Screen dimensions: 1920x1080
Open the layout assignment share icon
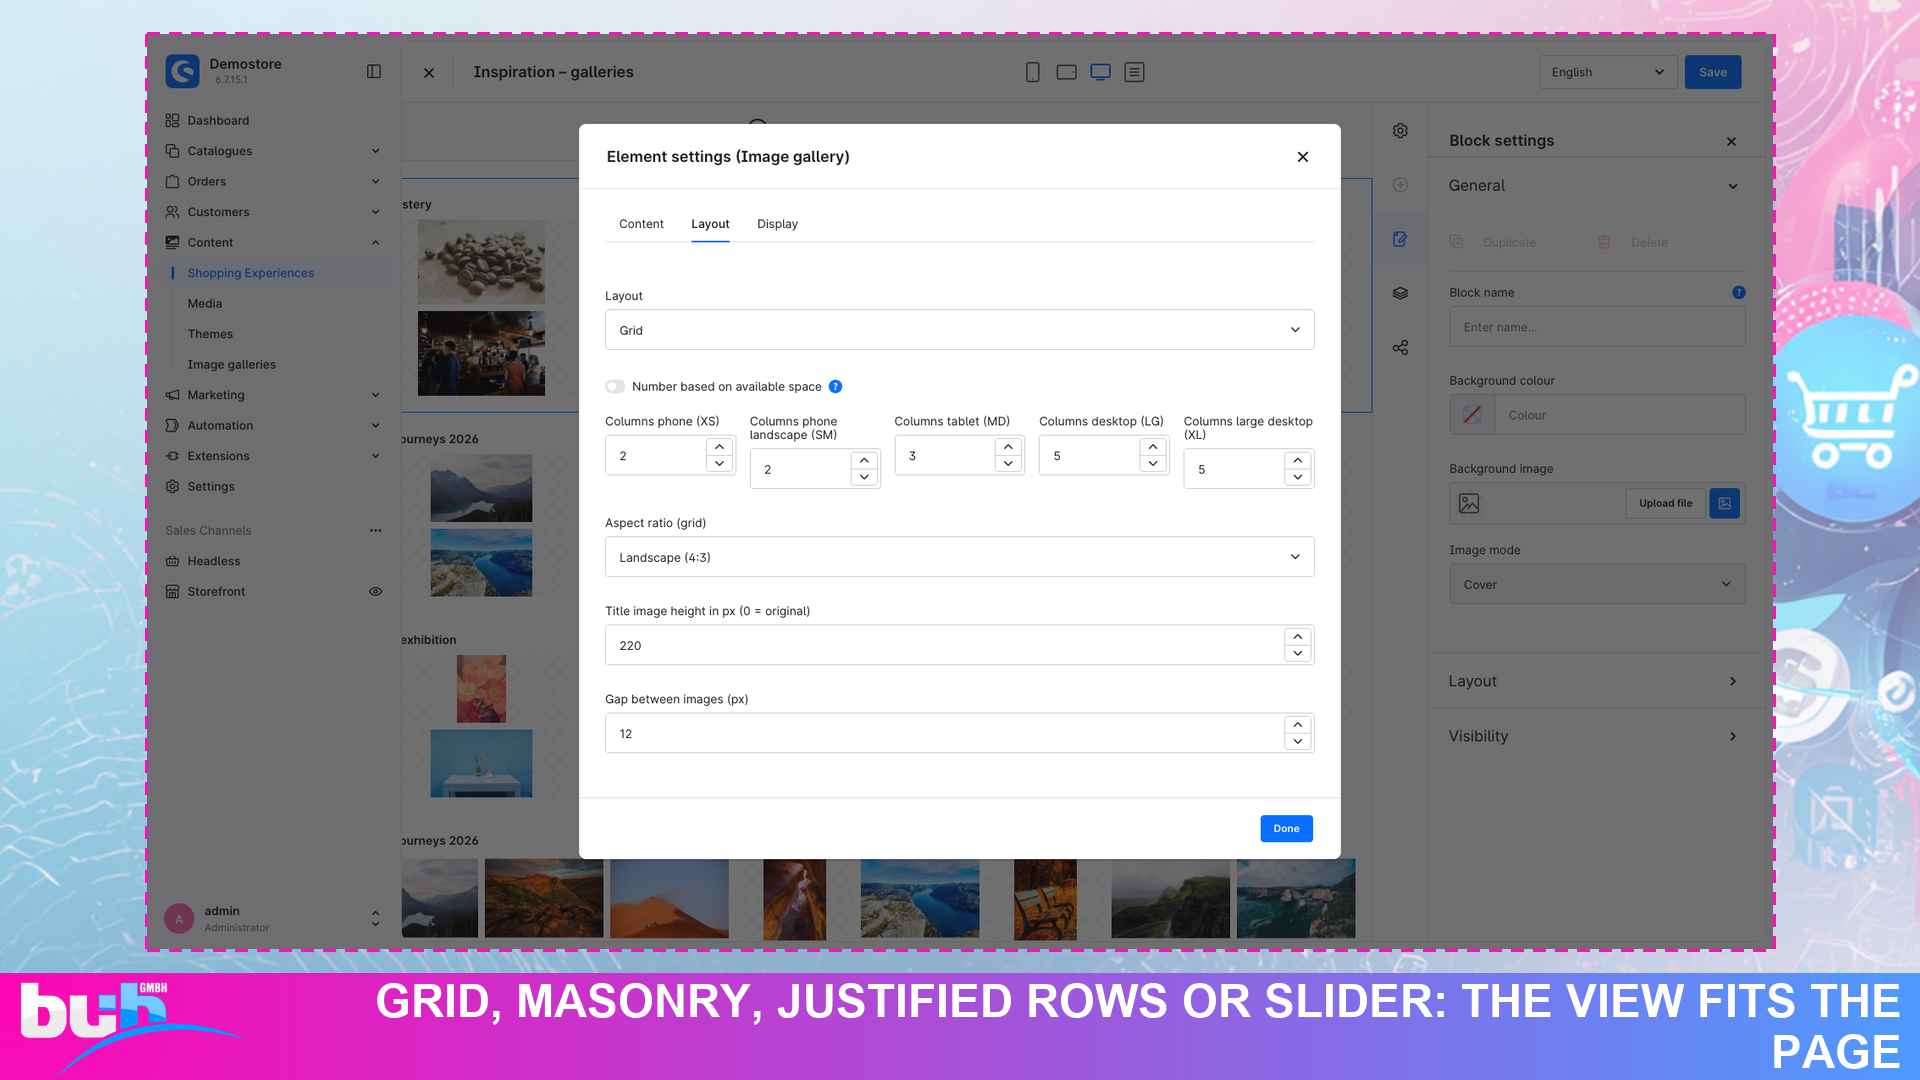pyautogui.click(x=1400, y=347)
